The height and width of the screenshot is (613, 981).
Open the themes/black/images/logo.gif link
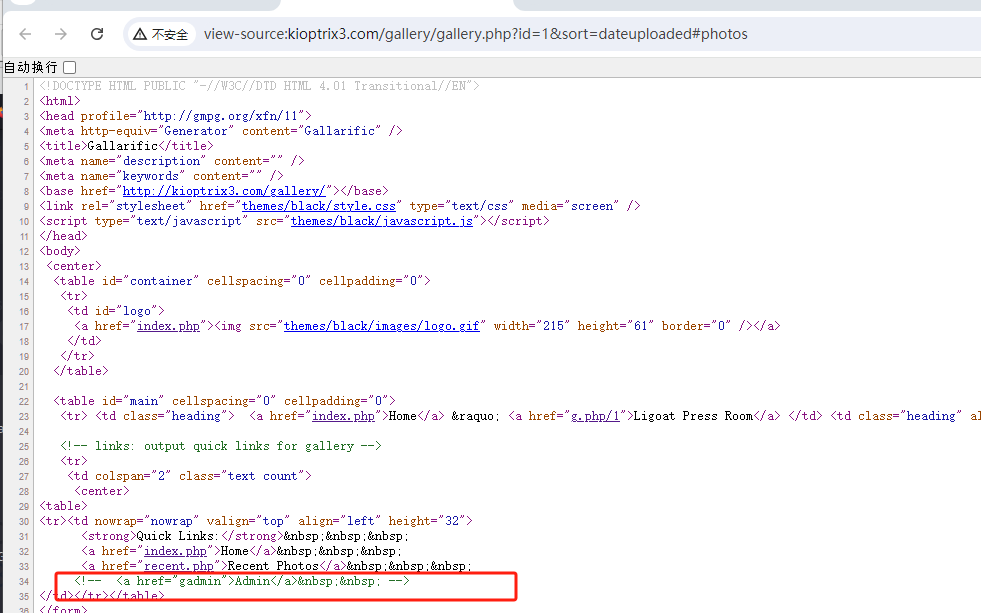[382, 326]
